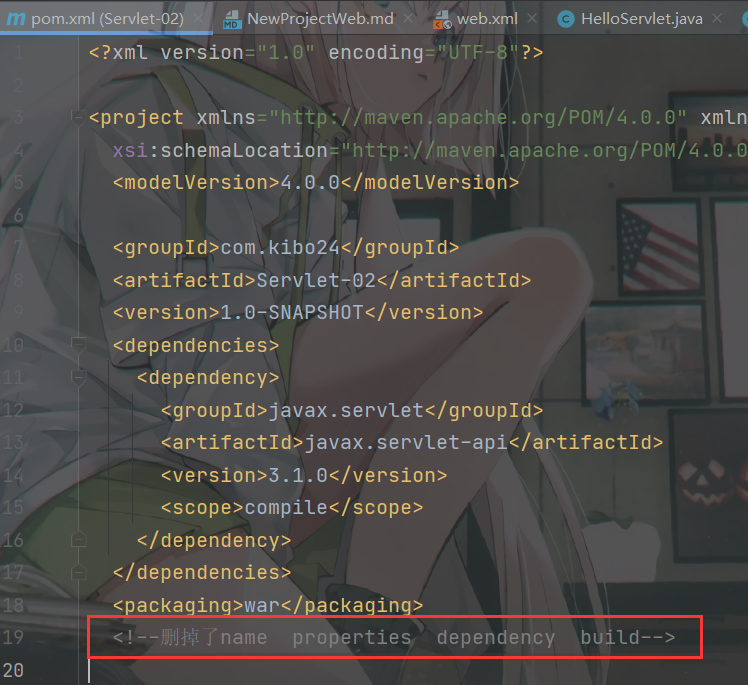The width and height of the screenshot is (748, 685).
Task: Click fold end marker of closing dependency tag
Action: (79, 540)
